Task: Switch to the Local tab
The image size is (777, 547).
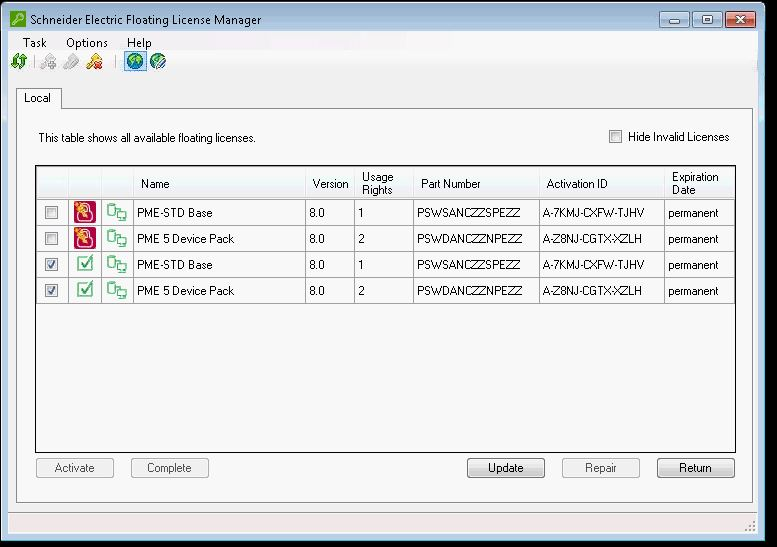Action: pyautogui.click(x=38, y=98)
